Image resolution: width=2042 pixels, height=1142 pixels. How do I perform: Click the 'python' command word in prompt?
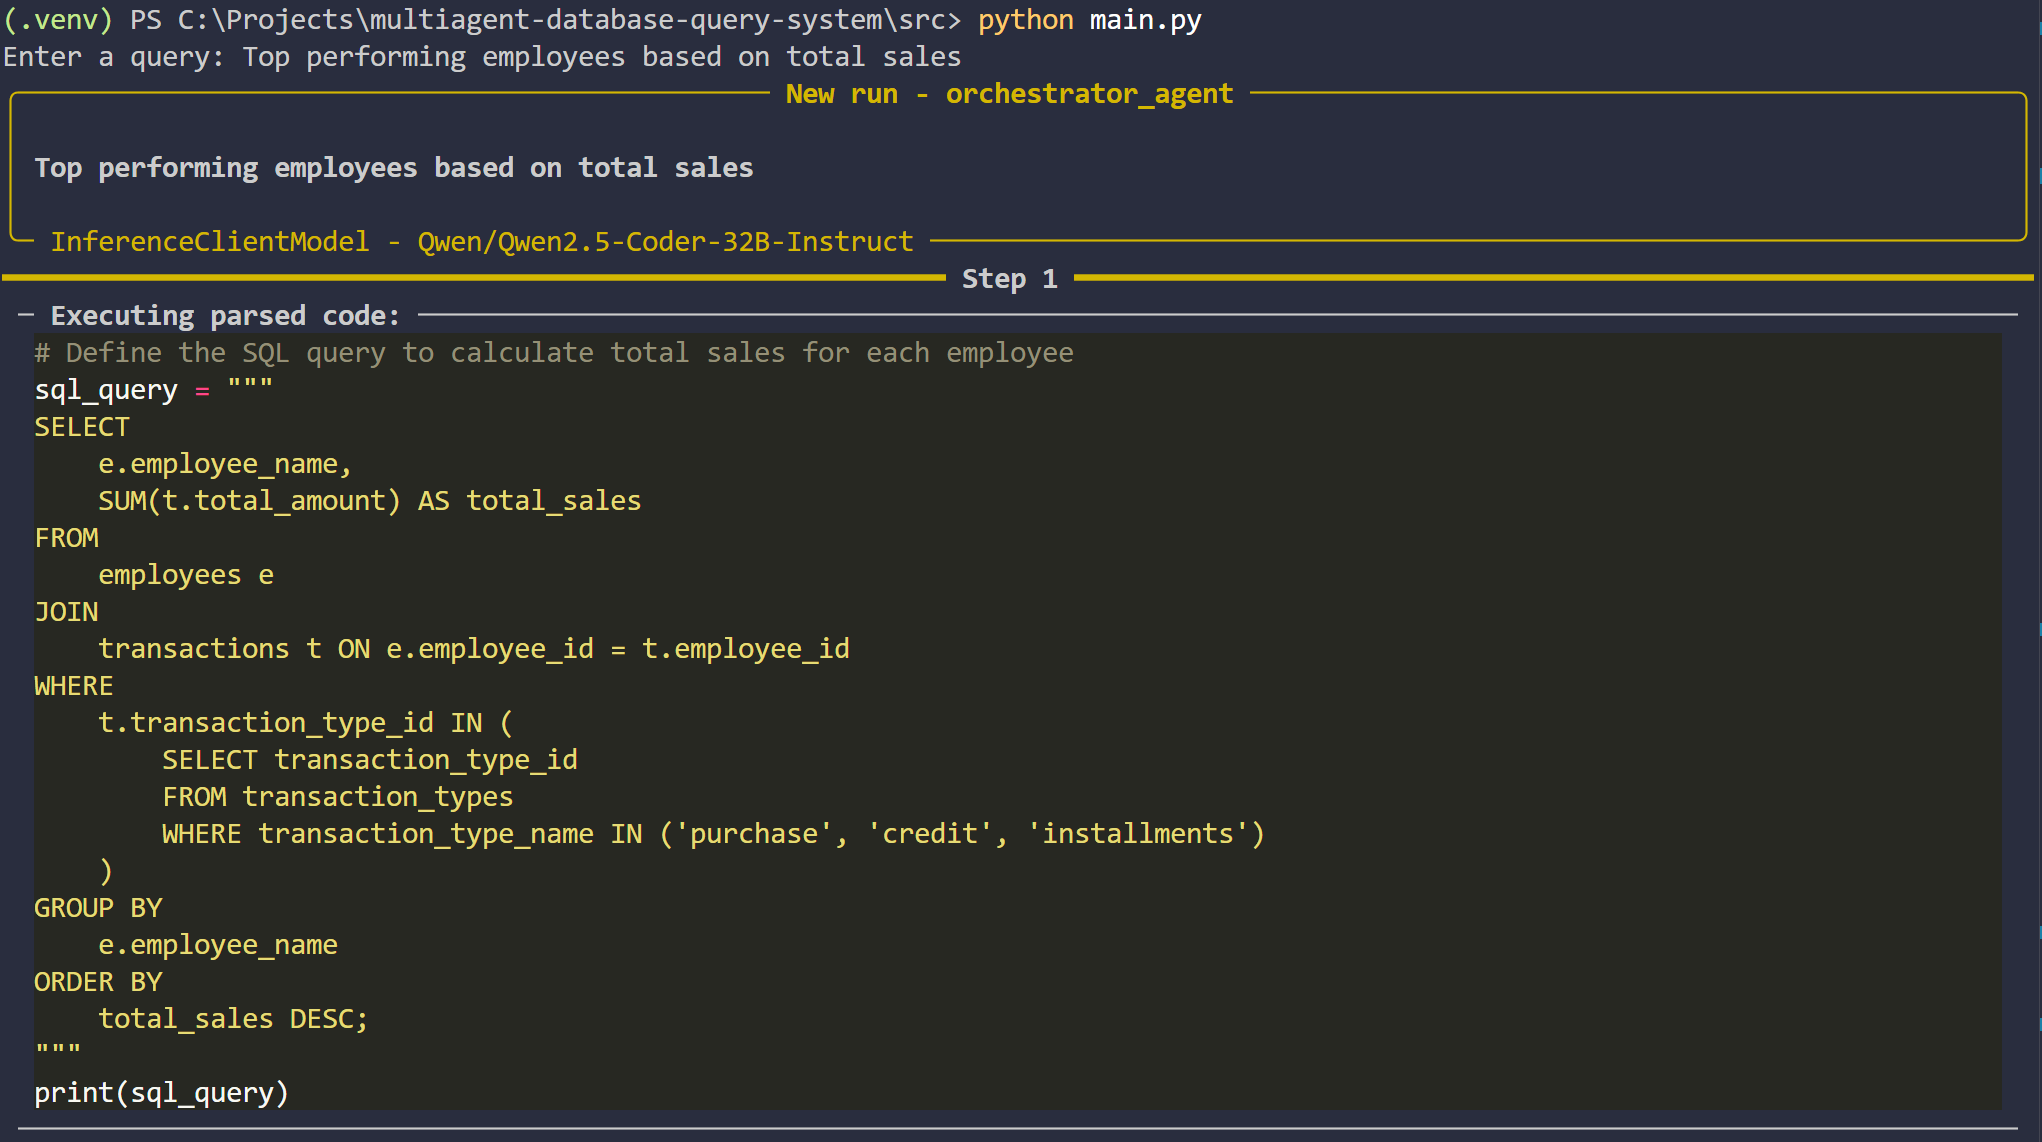point(1025,20)
